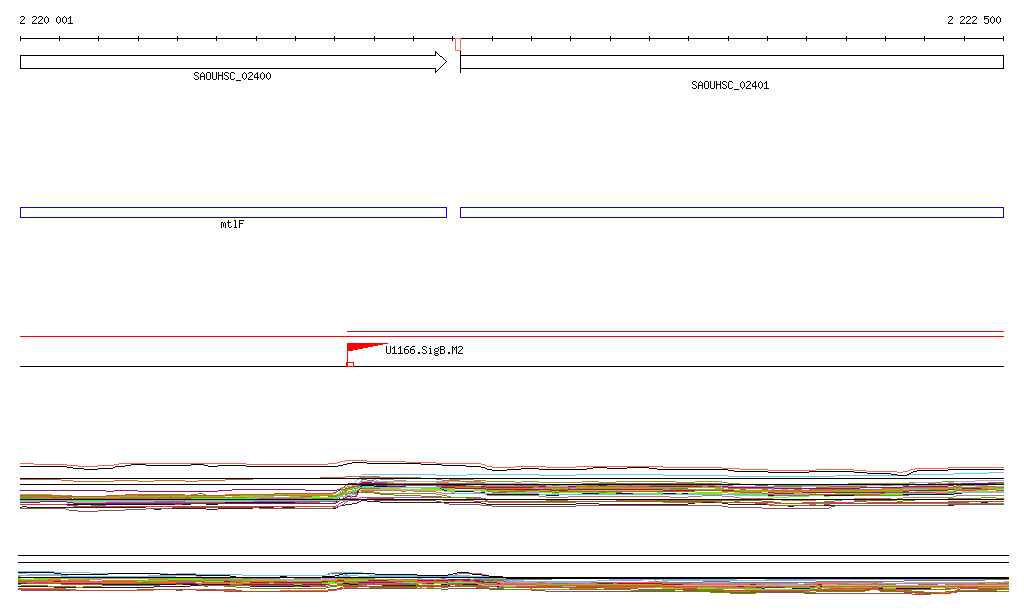Select the SAOUHSC_02401 gene box
Image resolution: width=1024 pixels, height=611 pixels.
(731, 62)
